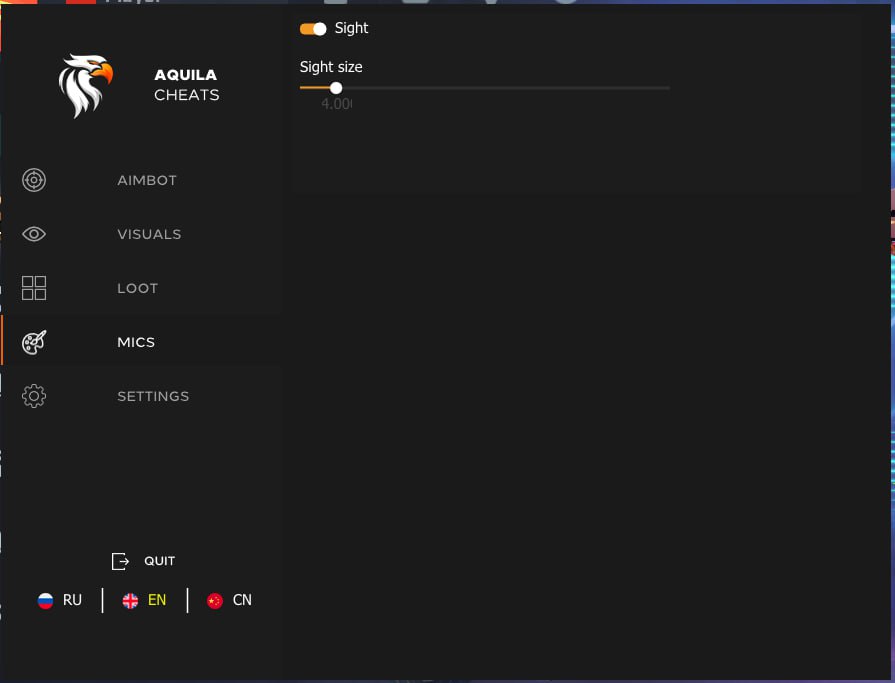Disable the Sight toggle switch
895x683 pixels.
click(313, 29)
